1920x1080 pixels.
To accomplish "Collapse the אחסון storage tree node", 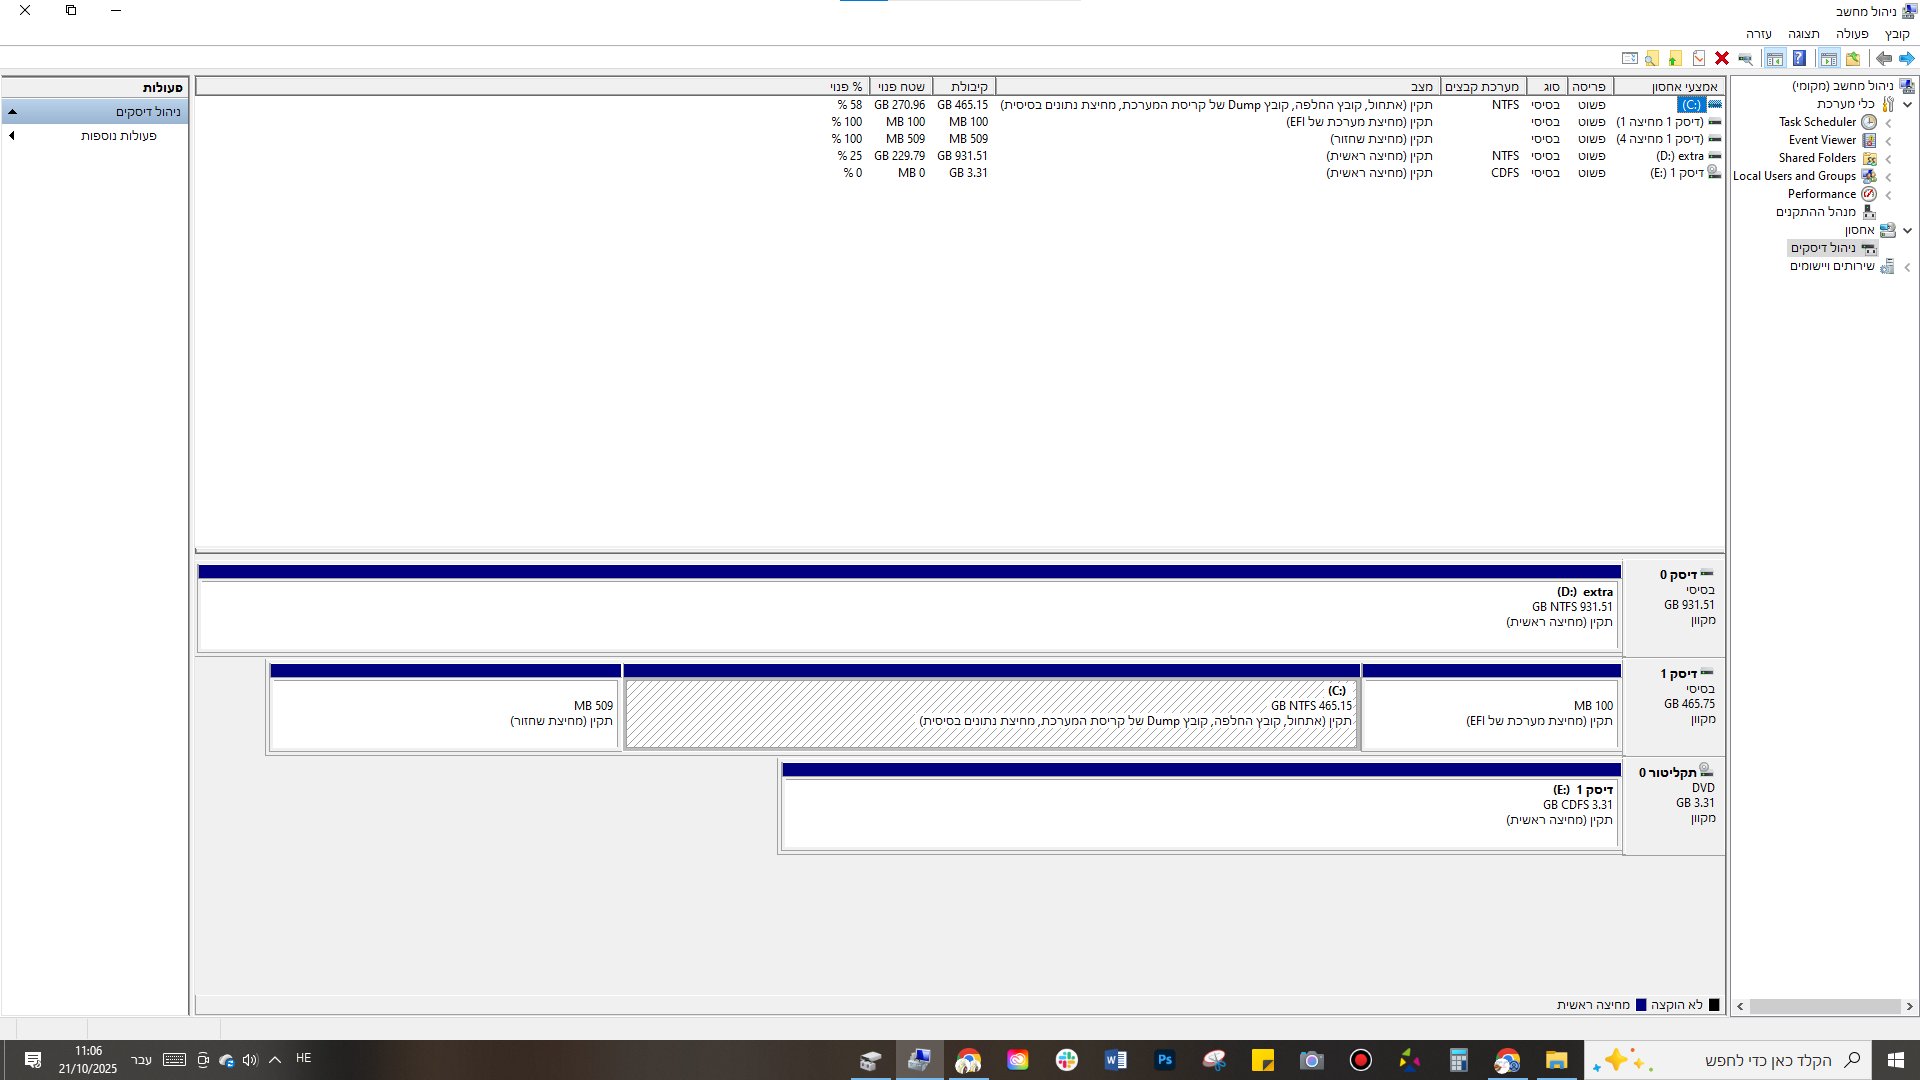I will tap(1907, 231).
